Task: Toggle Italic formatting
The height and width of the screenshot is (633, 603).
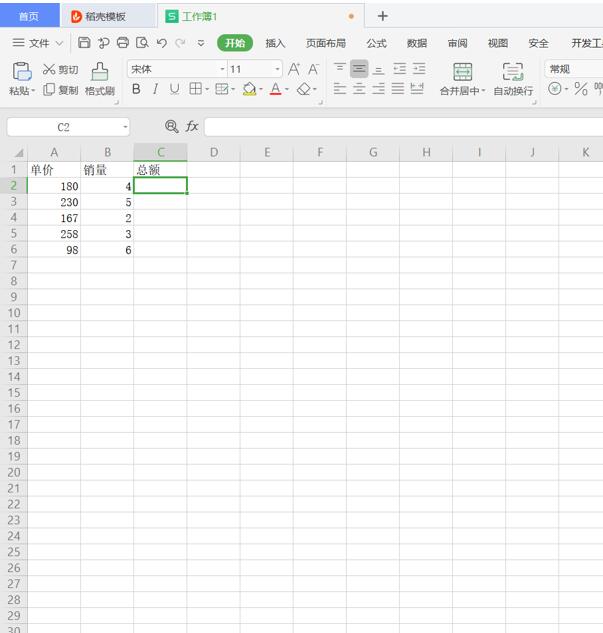Action: click(155, 89)
